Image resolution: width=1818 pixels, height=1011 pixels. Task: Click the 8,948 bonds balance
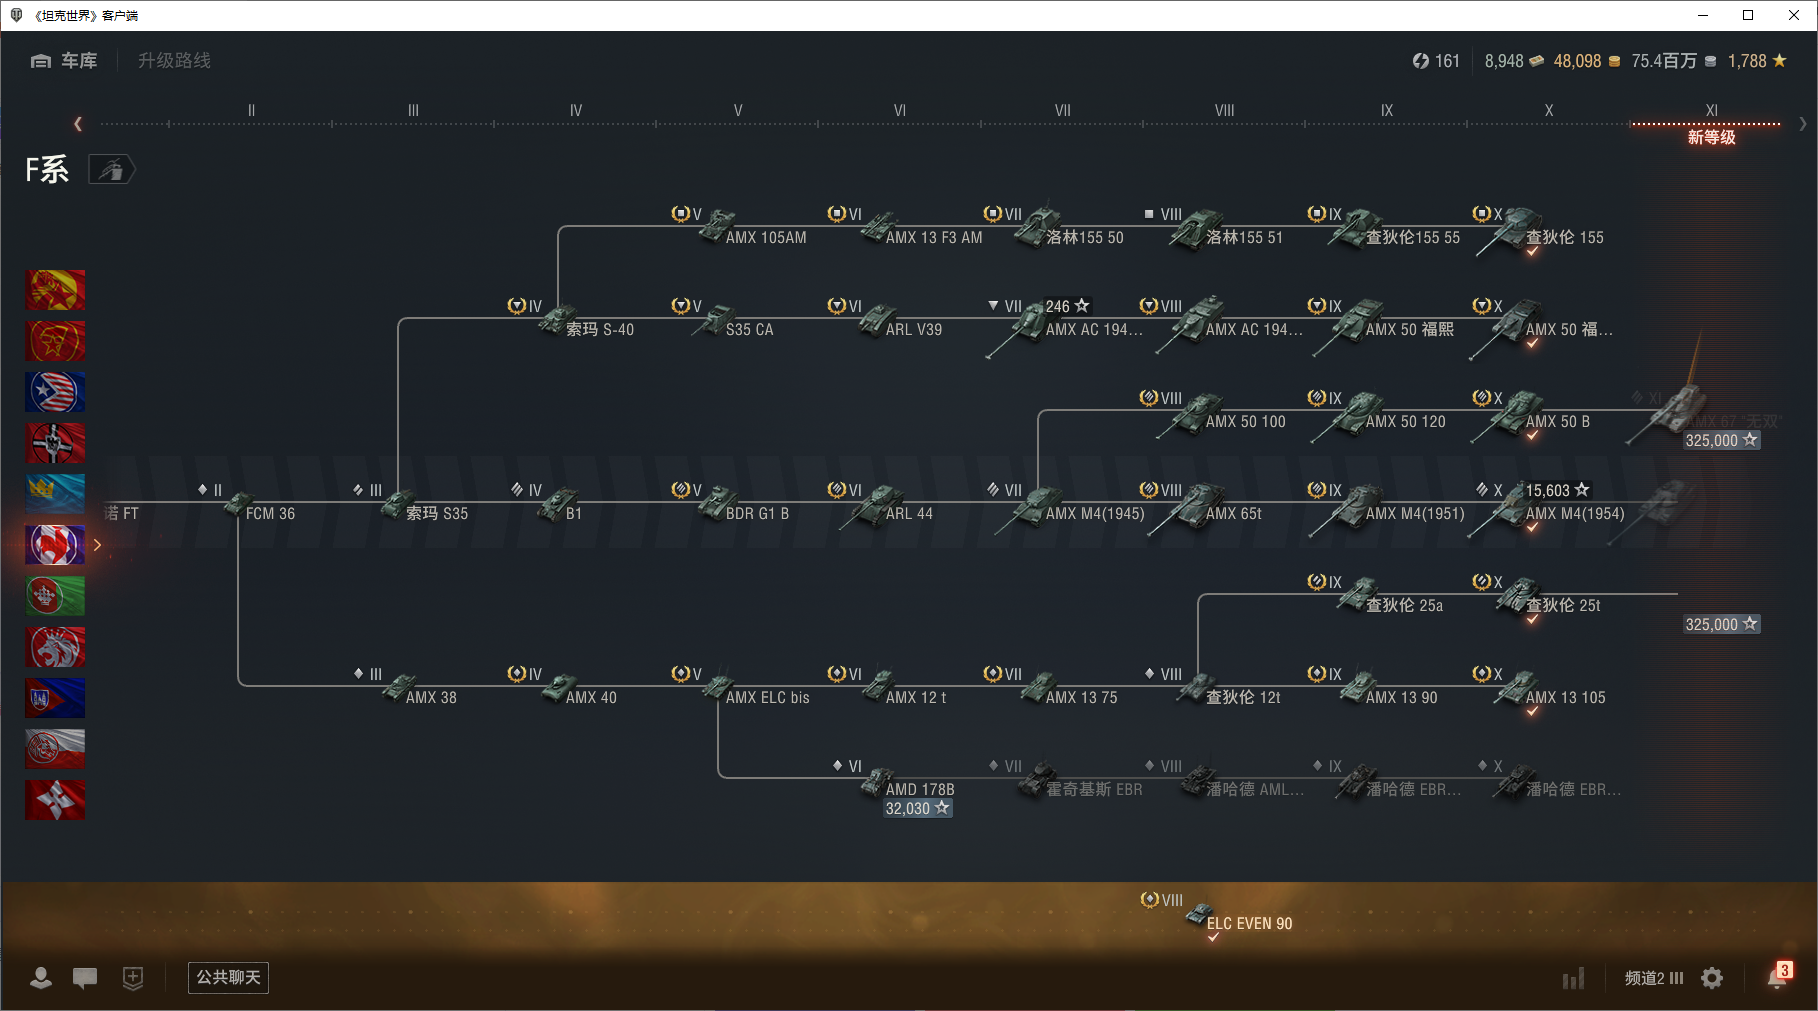1514,61
